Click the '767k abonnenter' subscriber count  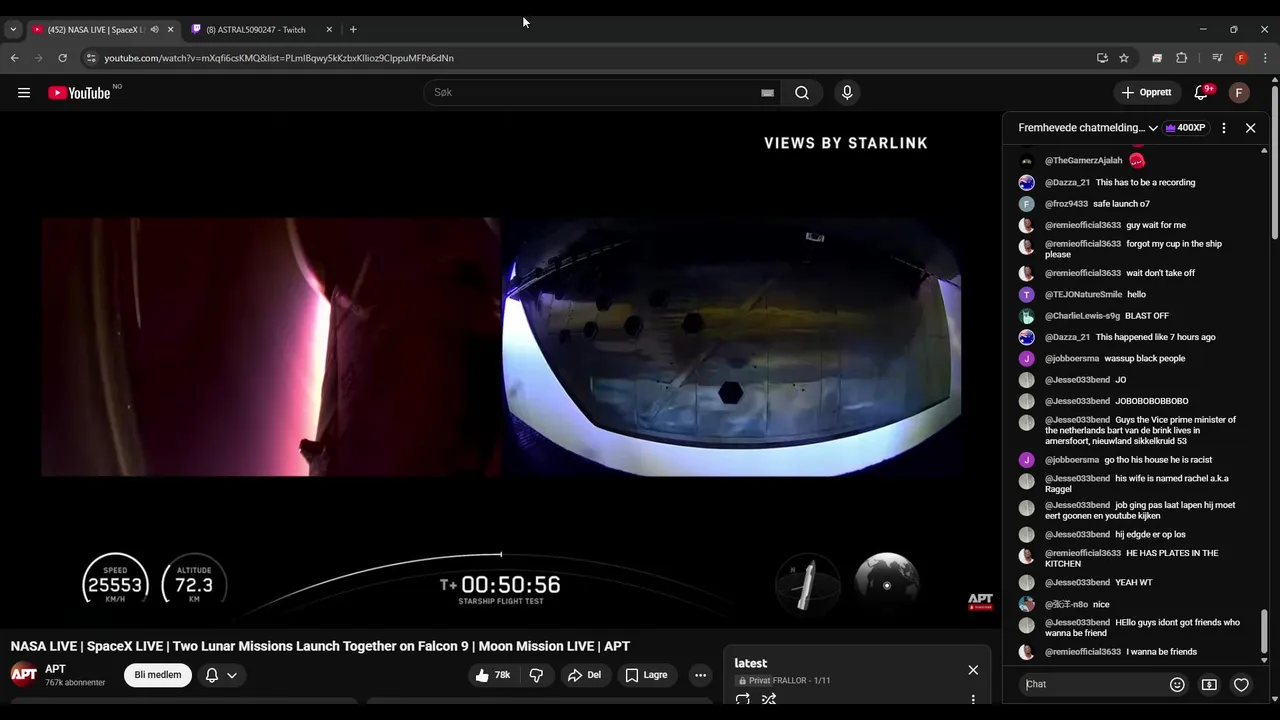coord(75,683)
